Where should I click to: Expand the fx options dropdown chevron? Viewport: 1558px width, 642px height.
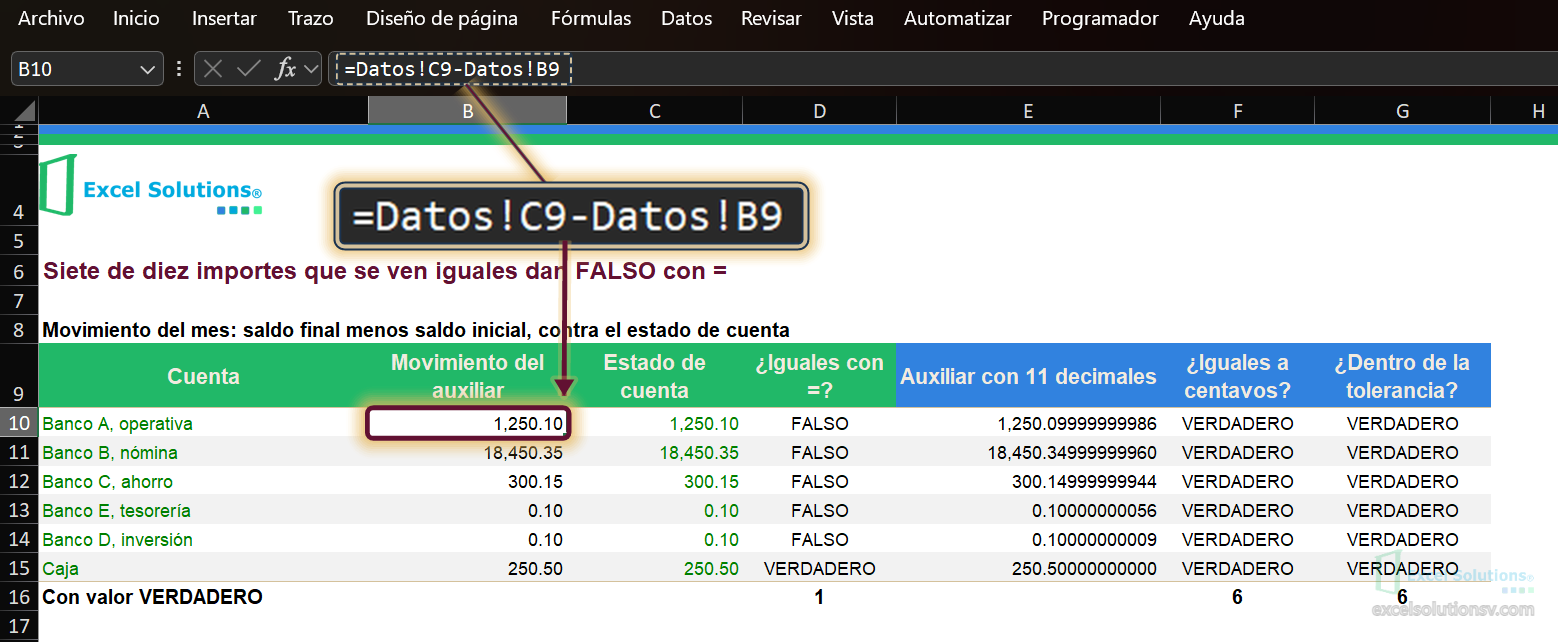coord(310,69)
